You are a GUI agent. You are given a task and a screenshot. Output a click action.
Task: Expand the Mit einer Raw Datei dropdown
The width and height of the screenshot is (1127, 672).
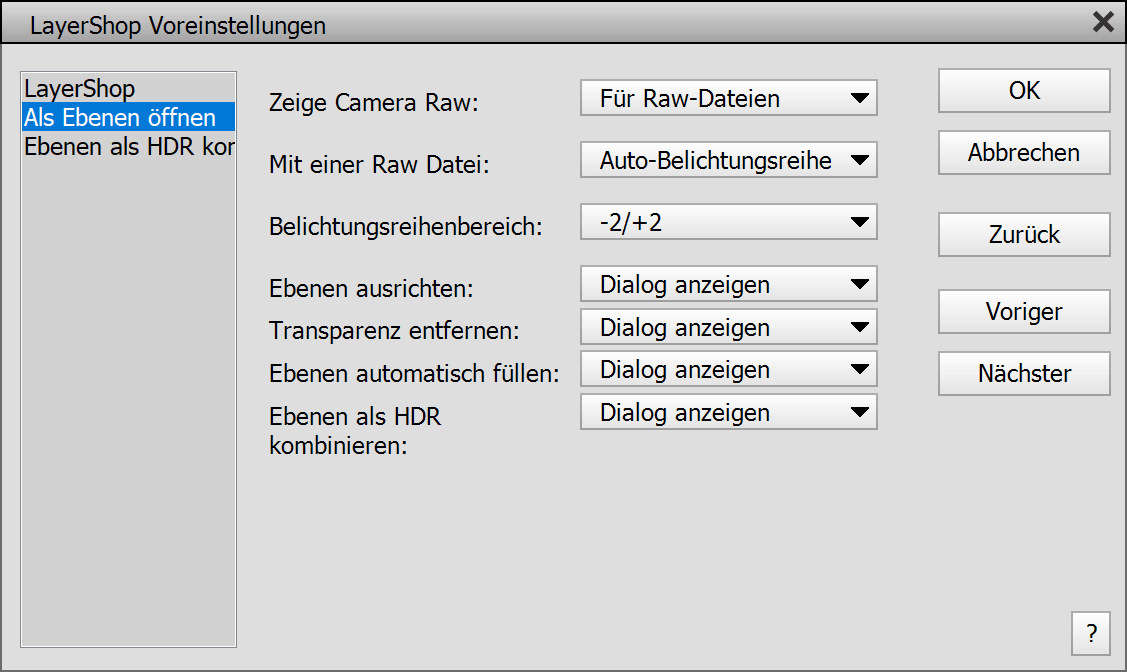click(x=728, y=161)
